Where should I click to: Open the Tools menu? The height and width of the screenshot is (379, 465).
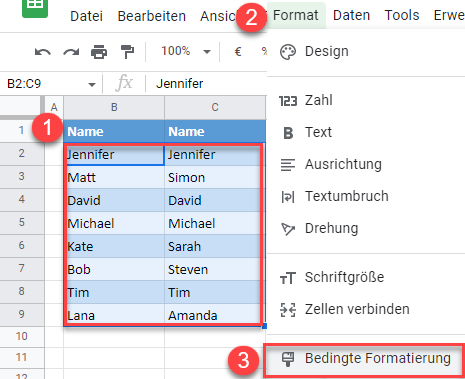[x=402, y=15]
